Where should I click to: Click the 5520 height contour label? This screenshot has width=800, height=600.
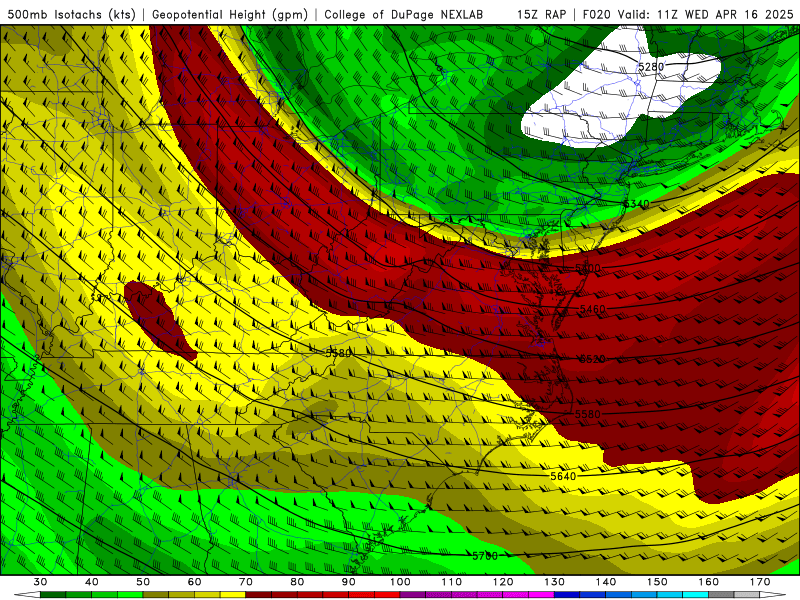[592, 359]
